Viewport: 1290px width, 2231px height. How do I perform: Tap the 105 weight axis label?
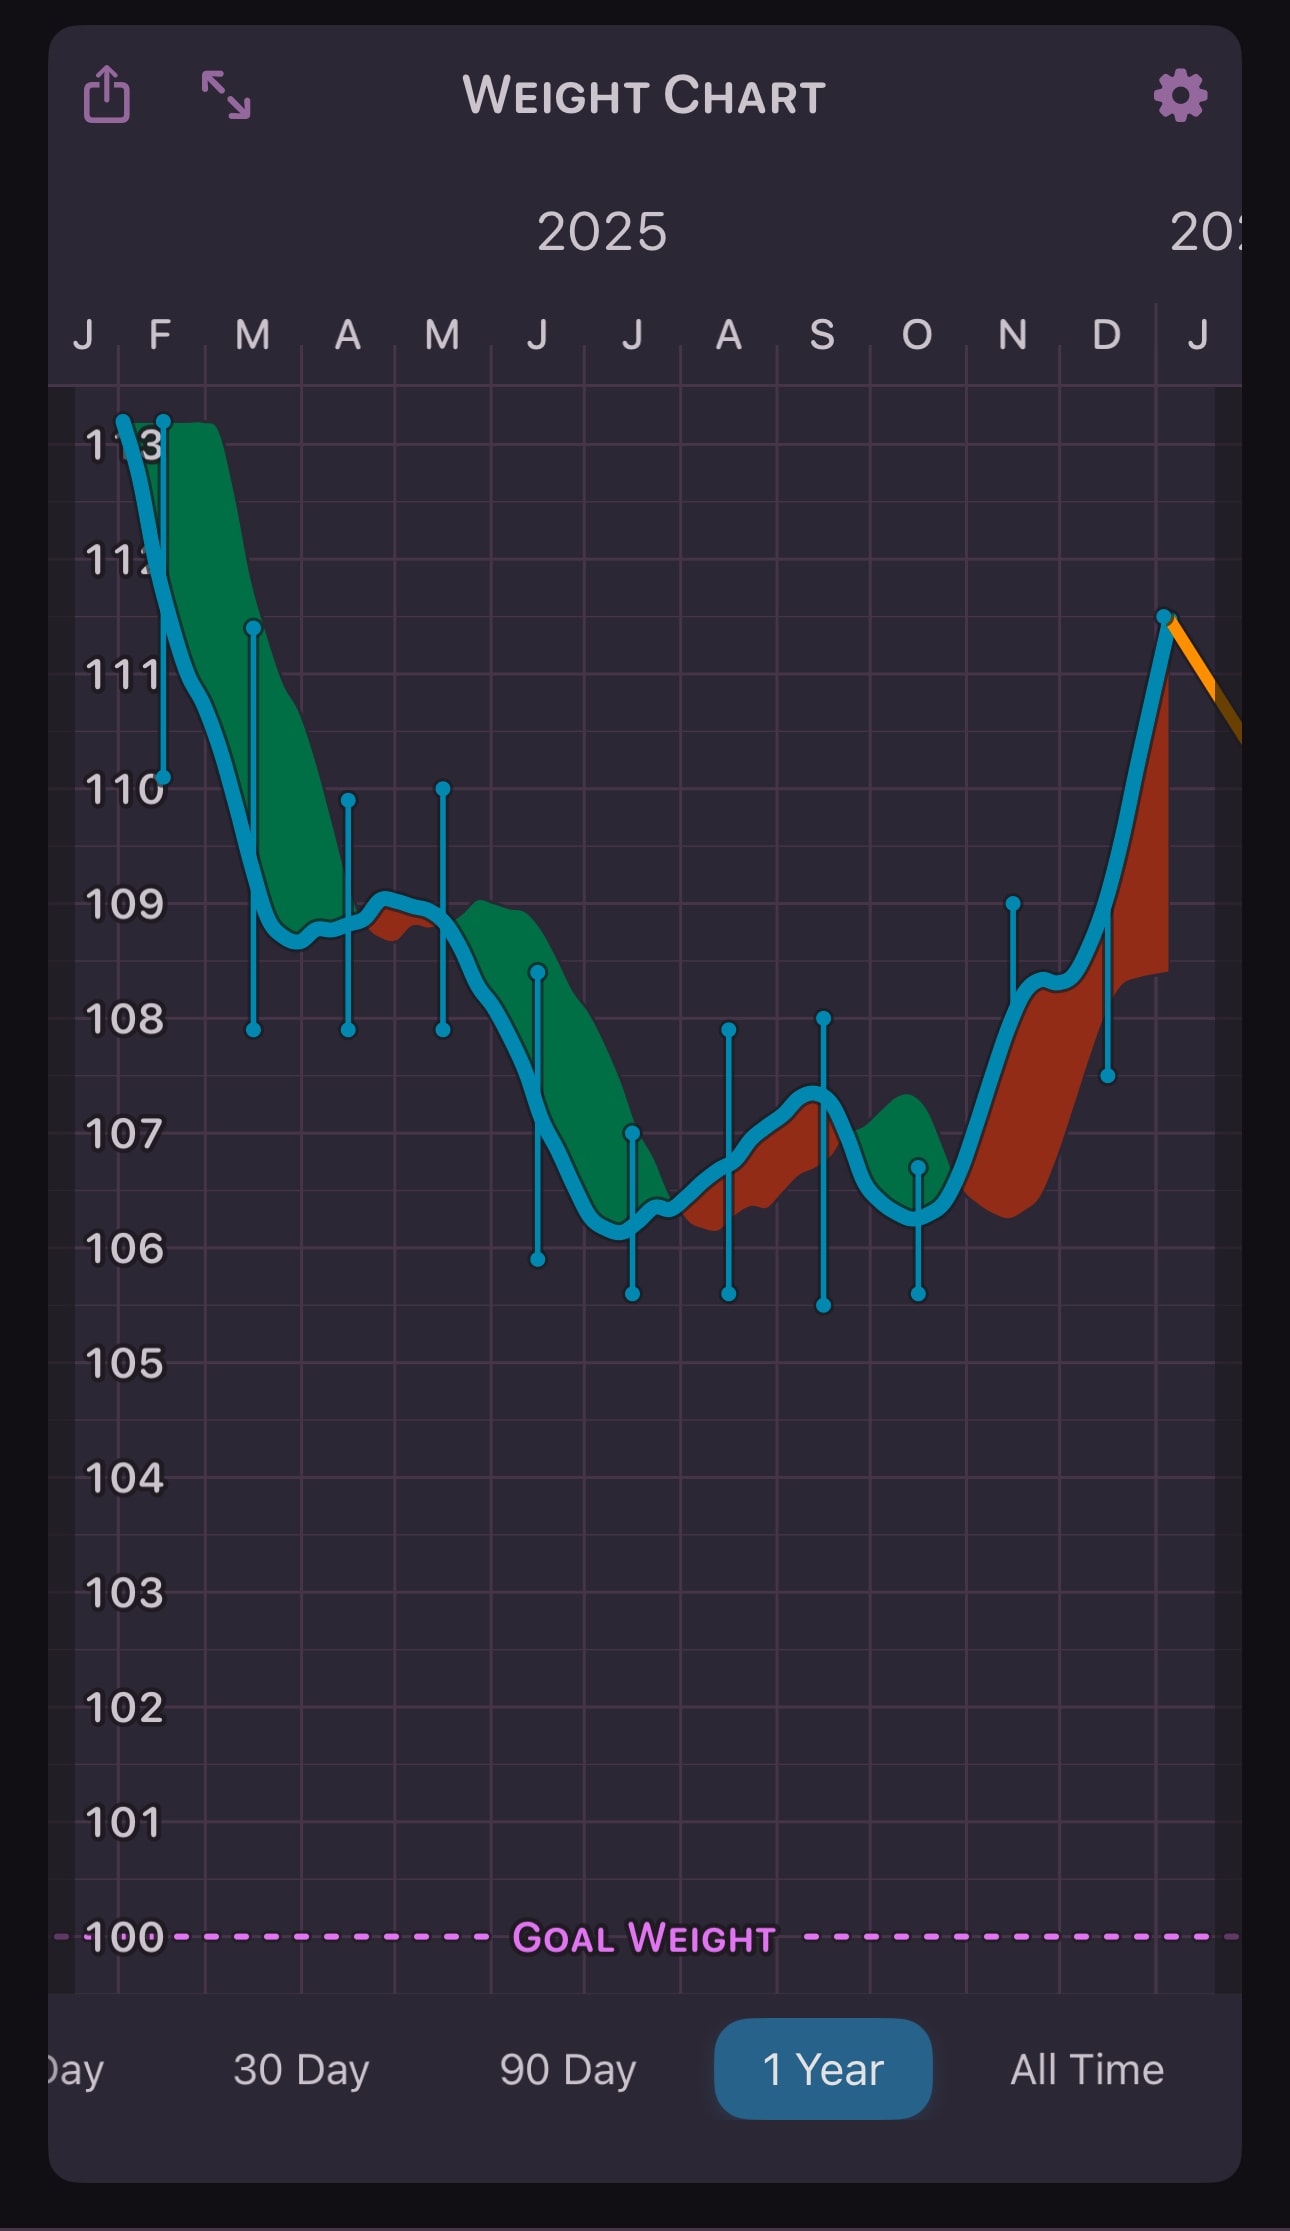[x=125, y=1363]
